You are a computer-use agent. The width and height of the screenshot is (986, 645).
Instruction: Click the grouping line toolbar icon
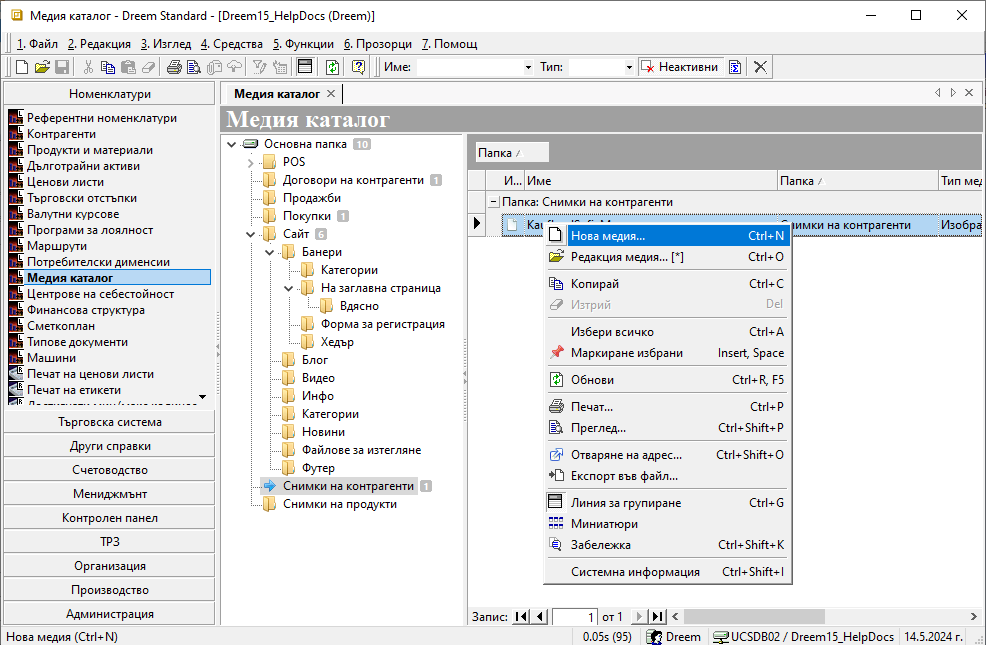306,67
